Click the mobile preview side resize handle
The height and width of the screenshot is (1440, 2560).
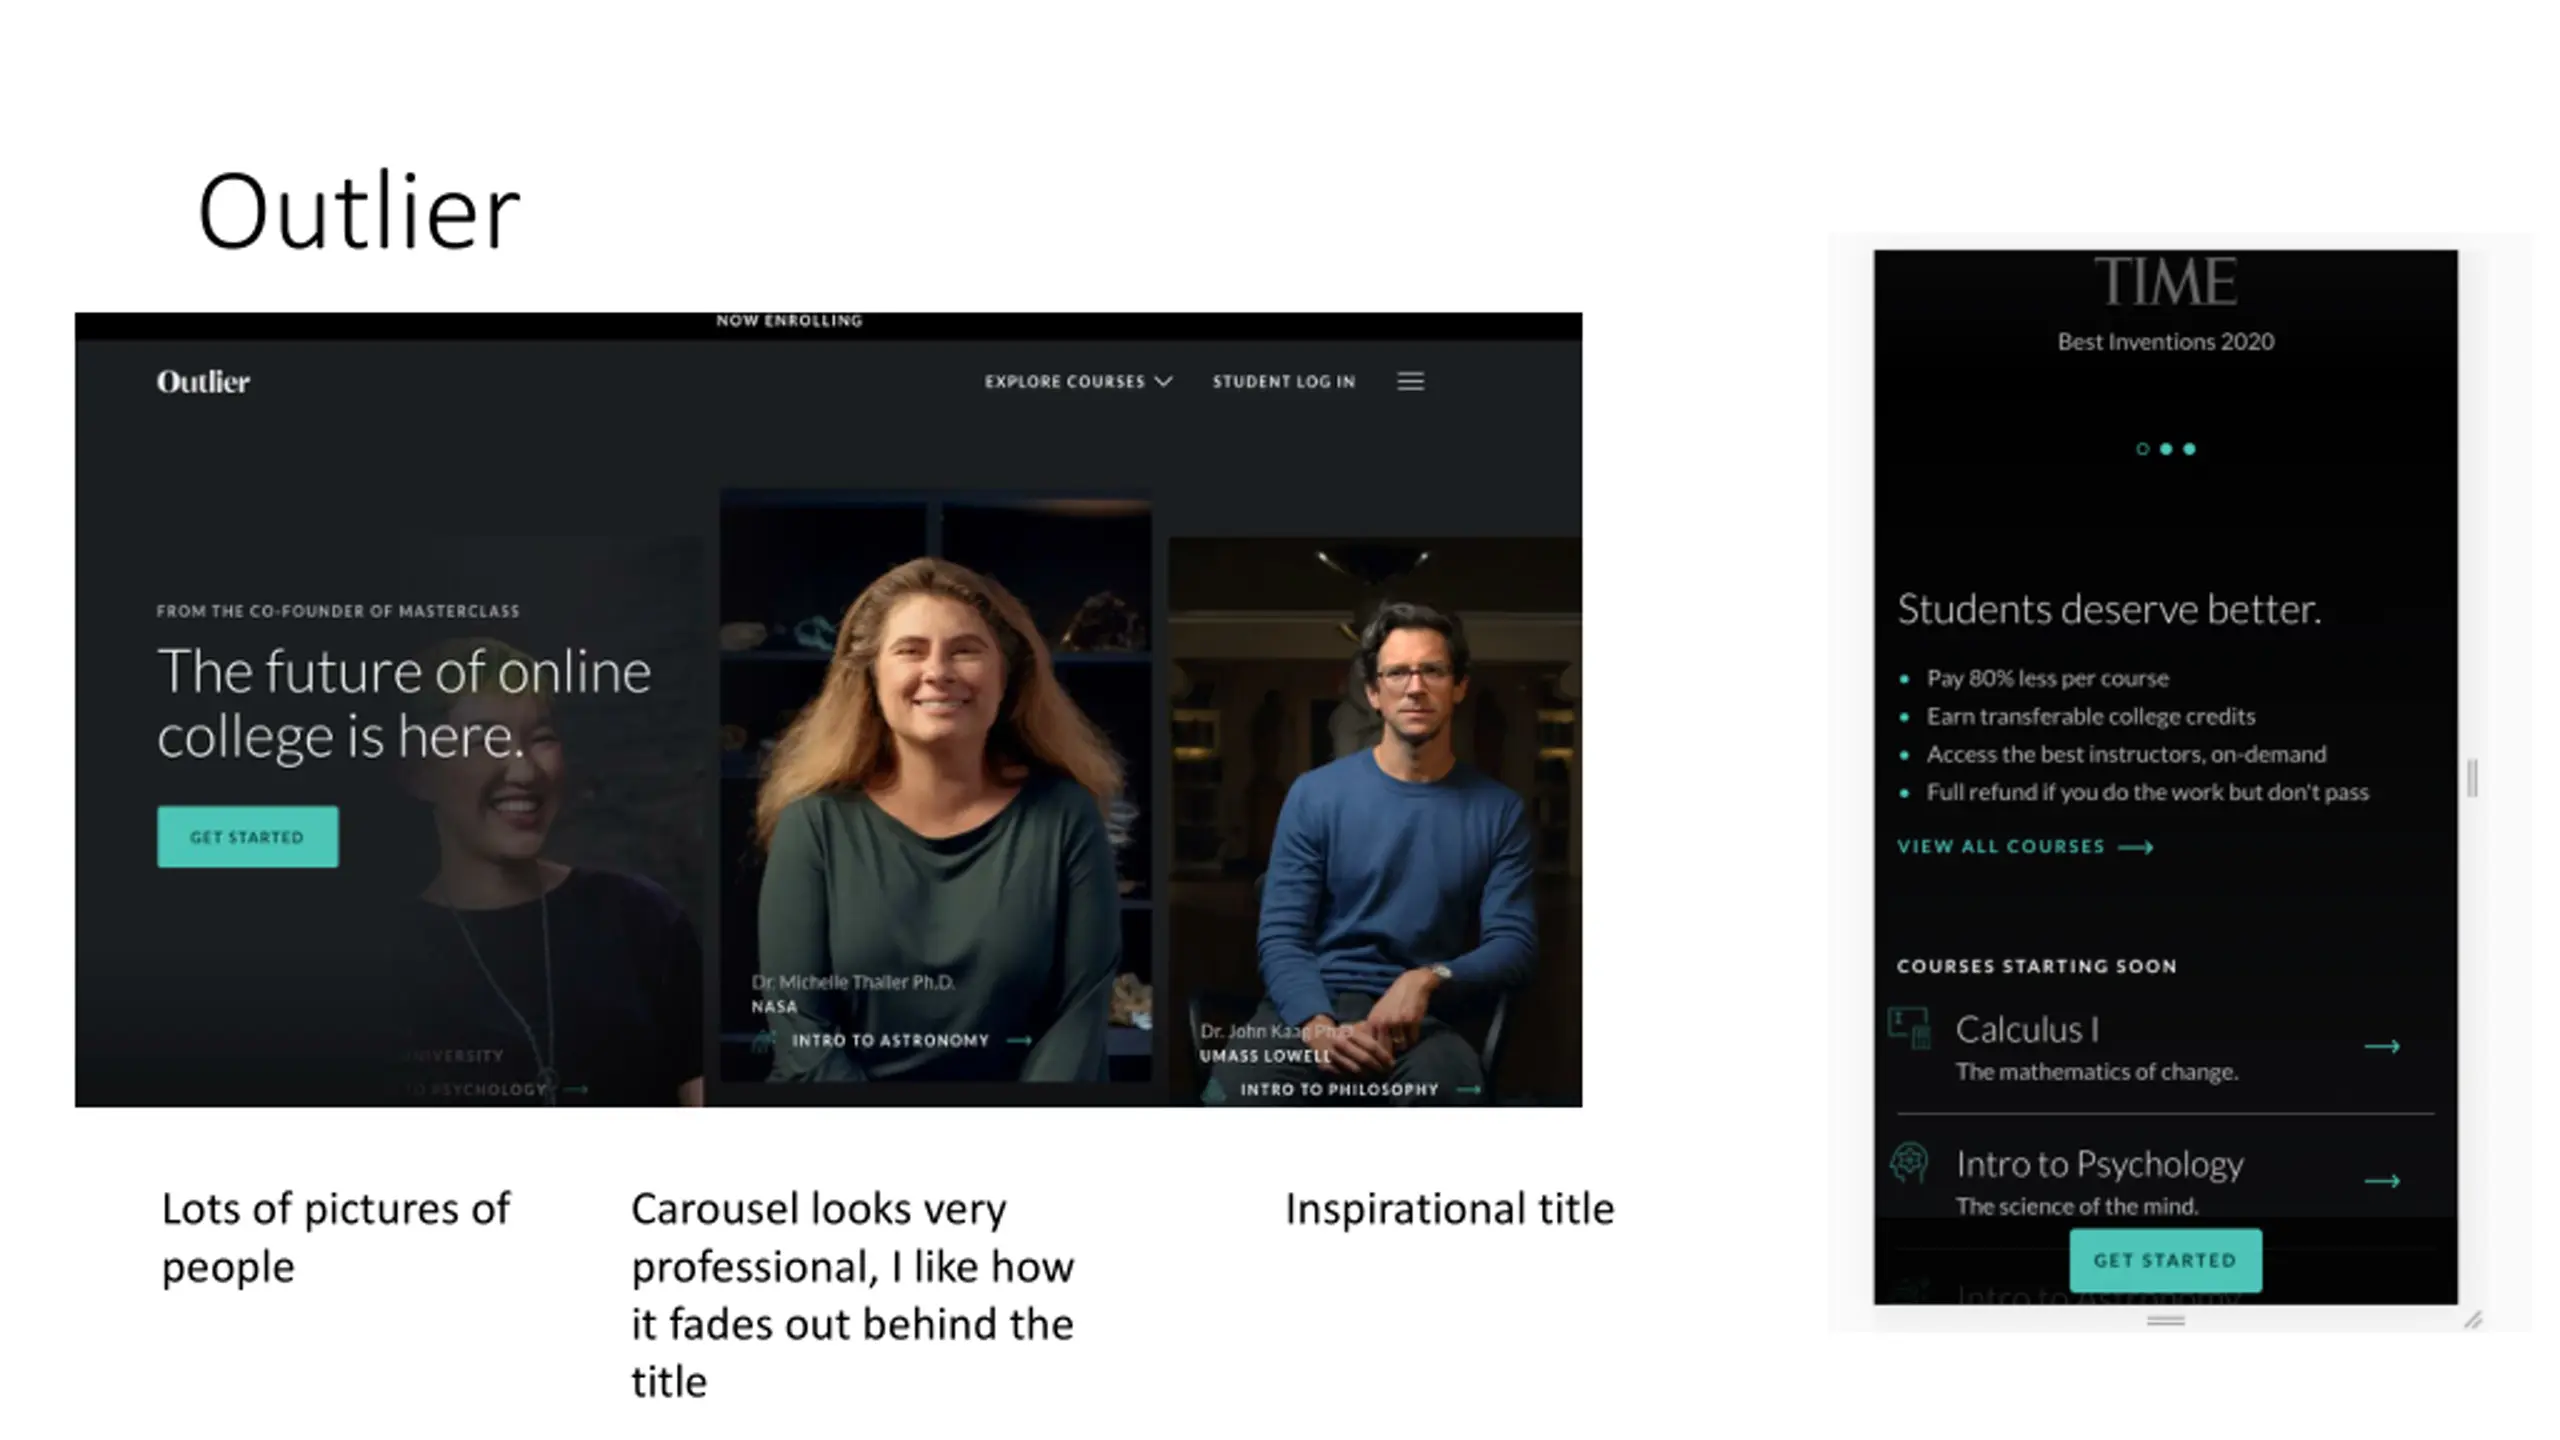click(x=2473, y=778)
